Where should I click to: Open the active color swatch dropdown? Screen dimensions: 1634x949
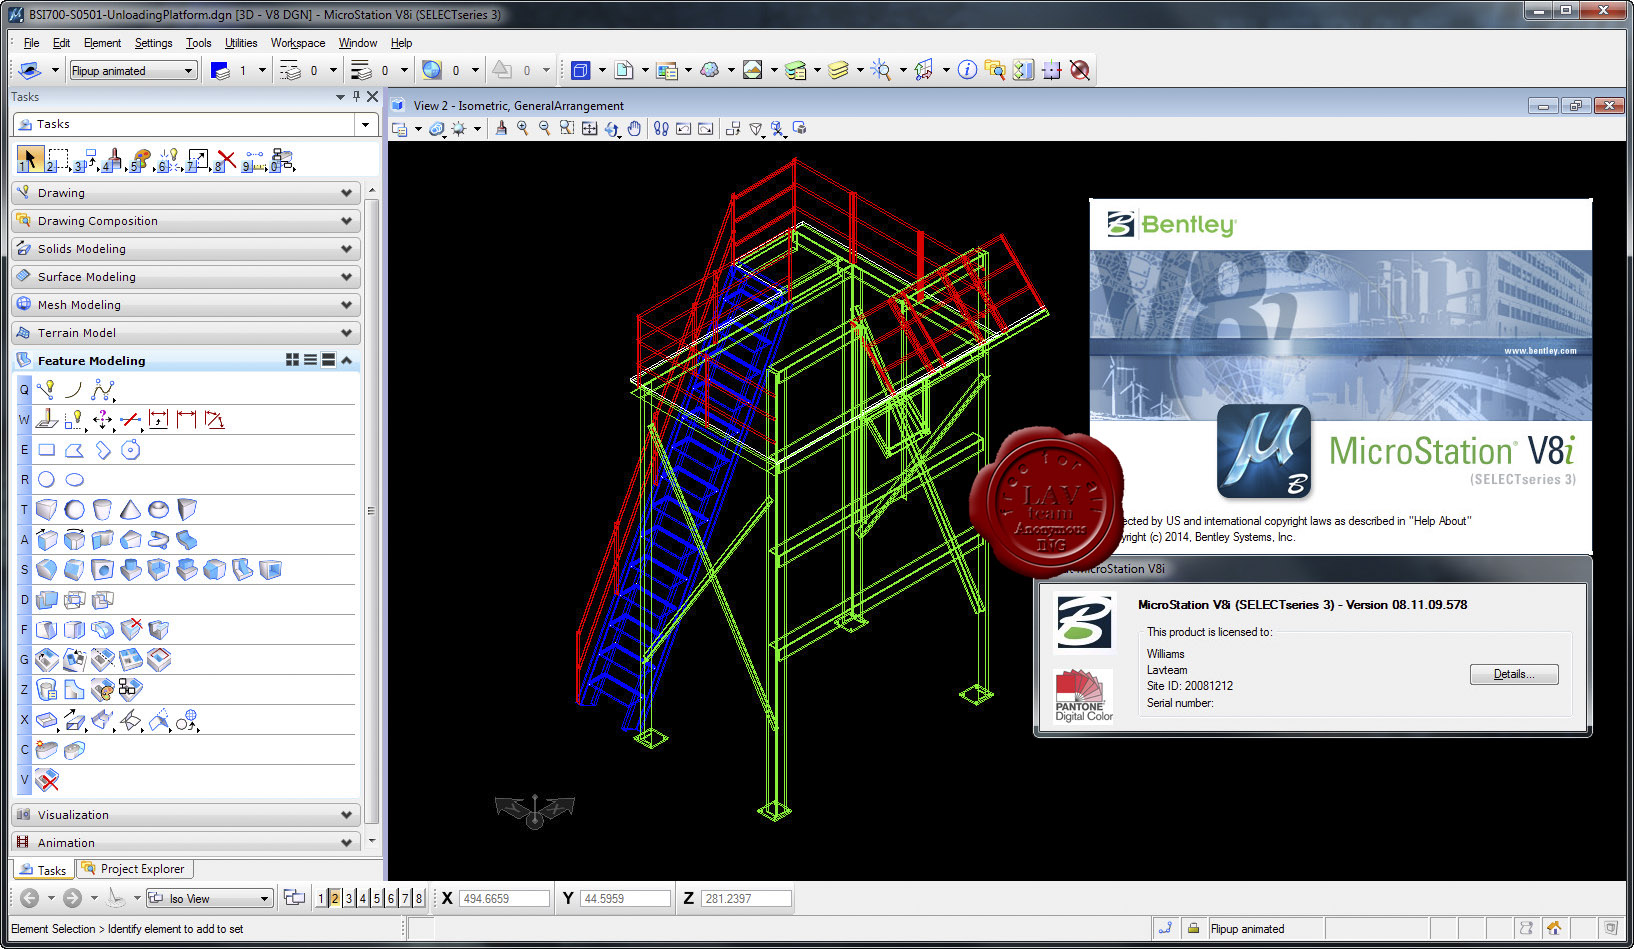(x=263, y=70)
